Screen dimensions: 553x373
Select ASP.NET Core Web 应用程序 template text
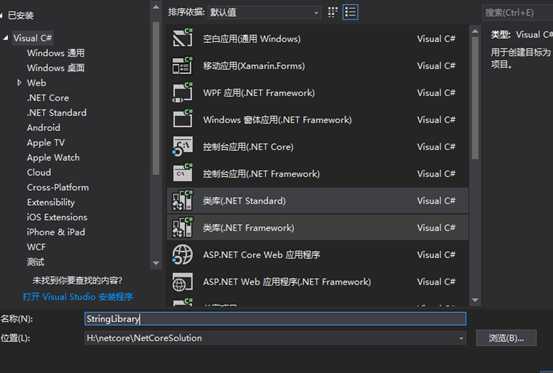coord(261,255)
